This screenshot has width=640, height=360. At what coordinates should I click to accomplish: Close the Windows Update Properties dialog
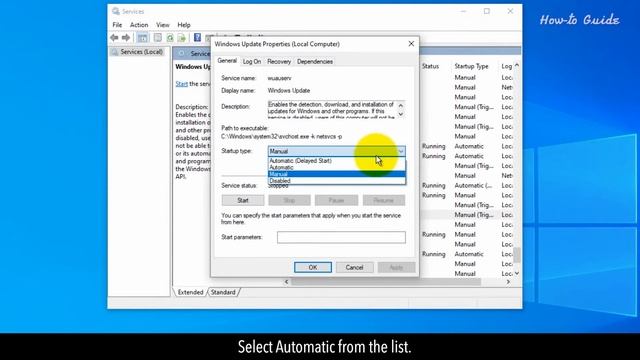click(x=411, y=44)
